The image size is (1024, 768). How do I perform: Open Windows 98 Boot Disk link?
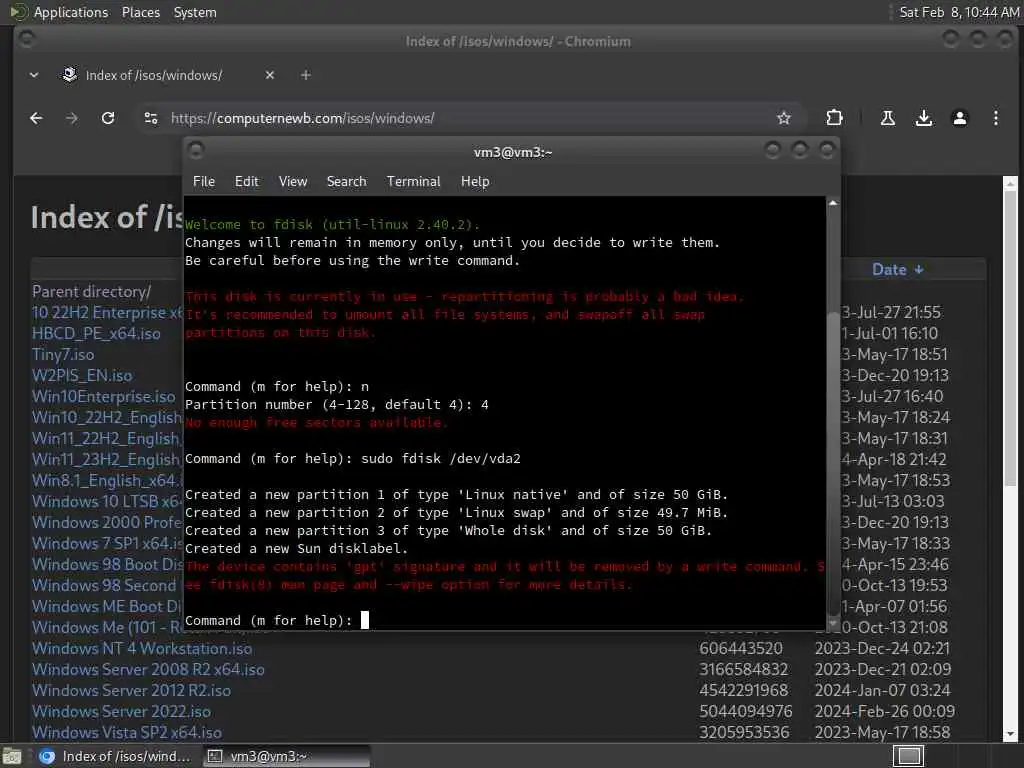coord(106,564)
